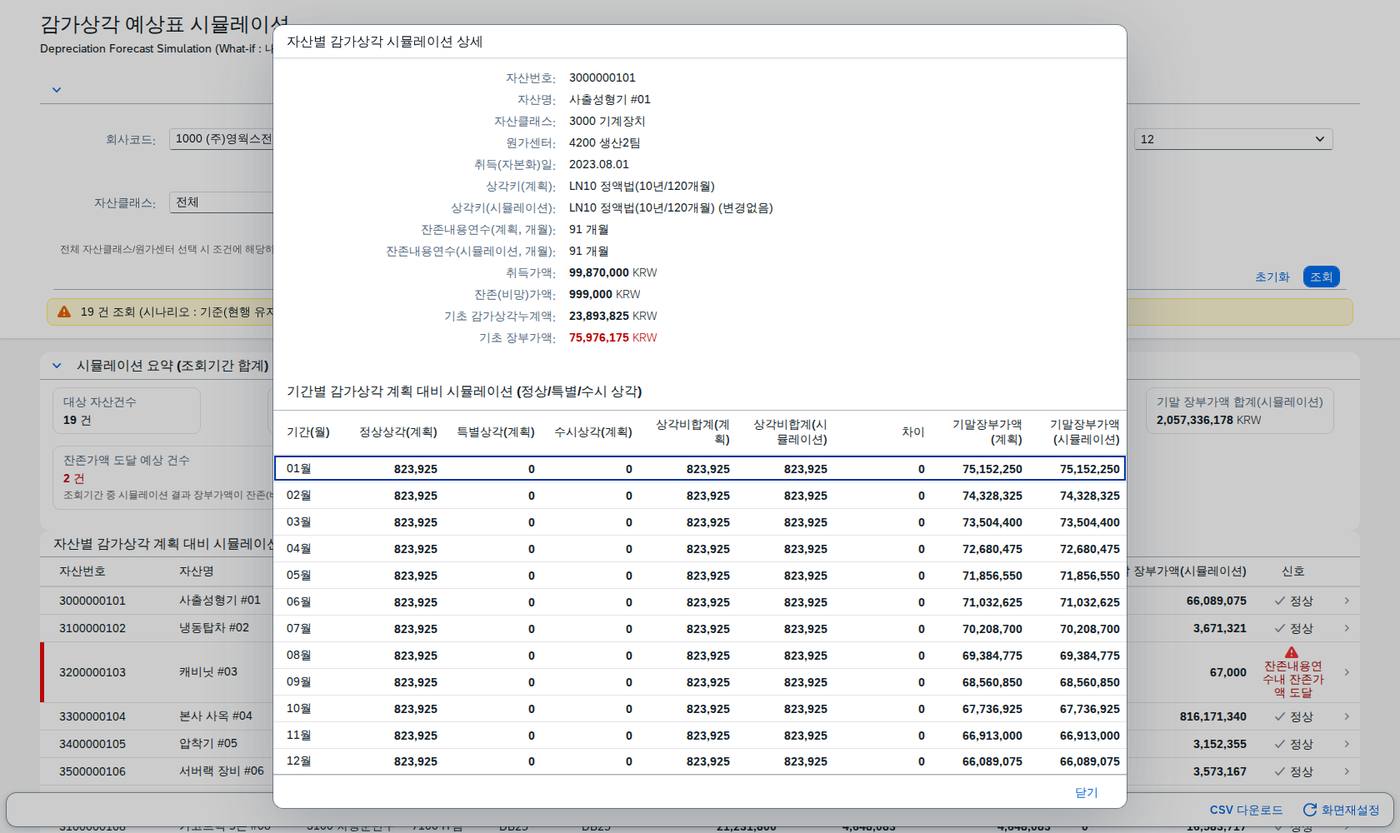
Task: Click the 기초 감가상각누계액 value 23,893,825
Action: click(599, 316)
